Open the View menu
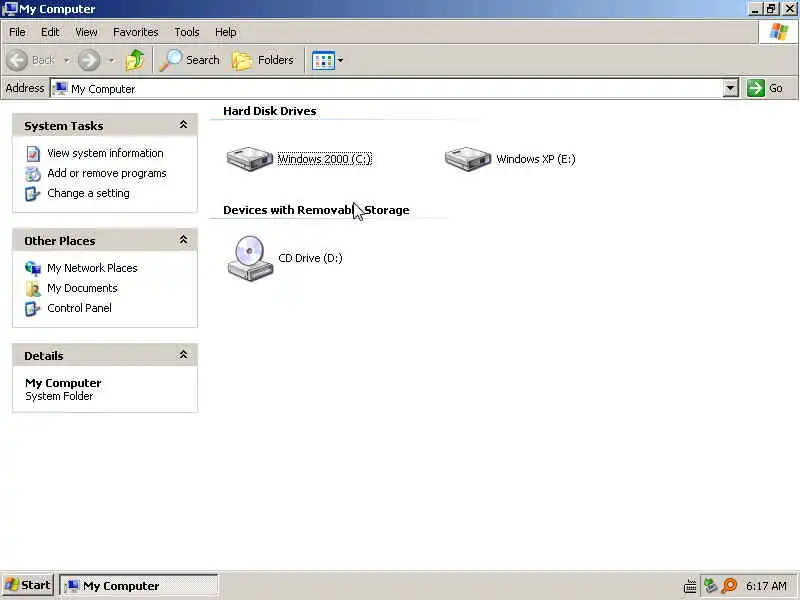 [86, 32]
